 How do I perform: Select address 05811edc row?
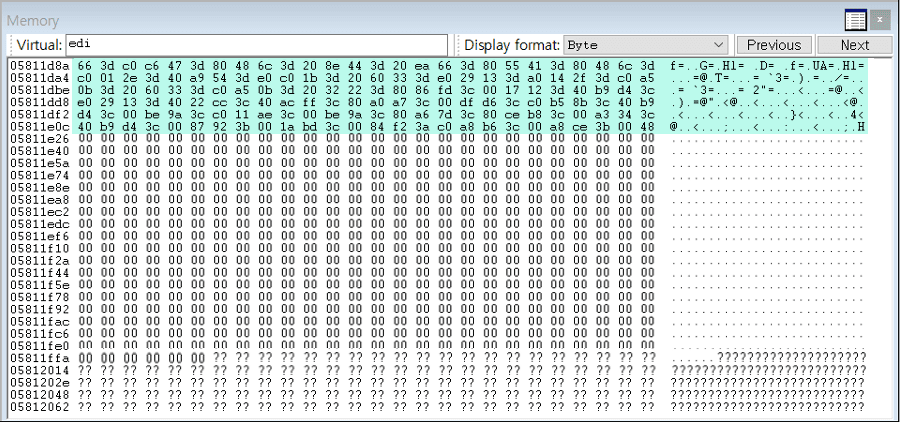pos(438,224)
